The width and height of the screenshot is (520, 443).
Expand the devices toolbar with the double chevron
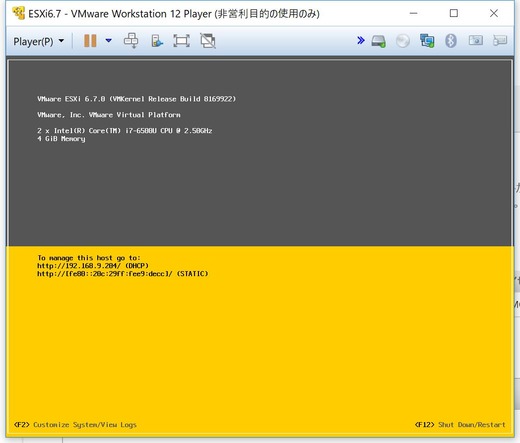[x=361, y=41]
